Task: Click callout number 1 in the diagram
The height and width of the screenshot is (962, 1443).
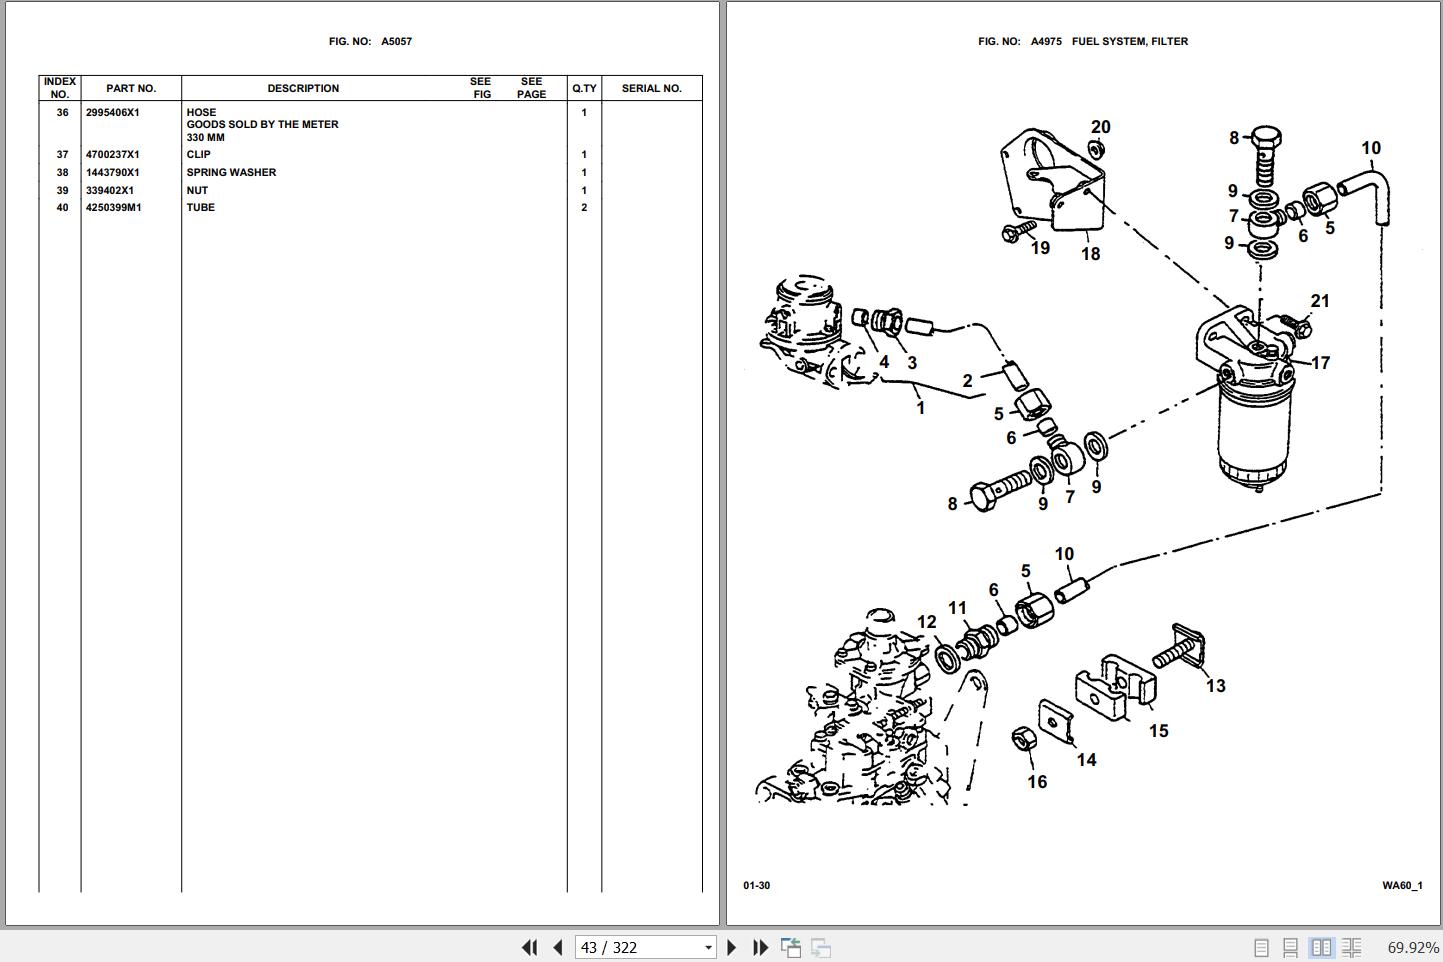Action: click(x=921, y=408)
